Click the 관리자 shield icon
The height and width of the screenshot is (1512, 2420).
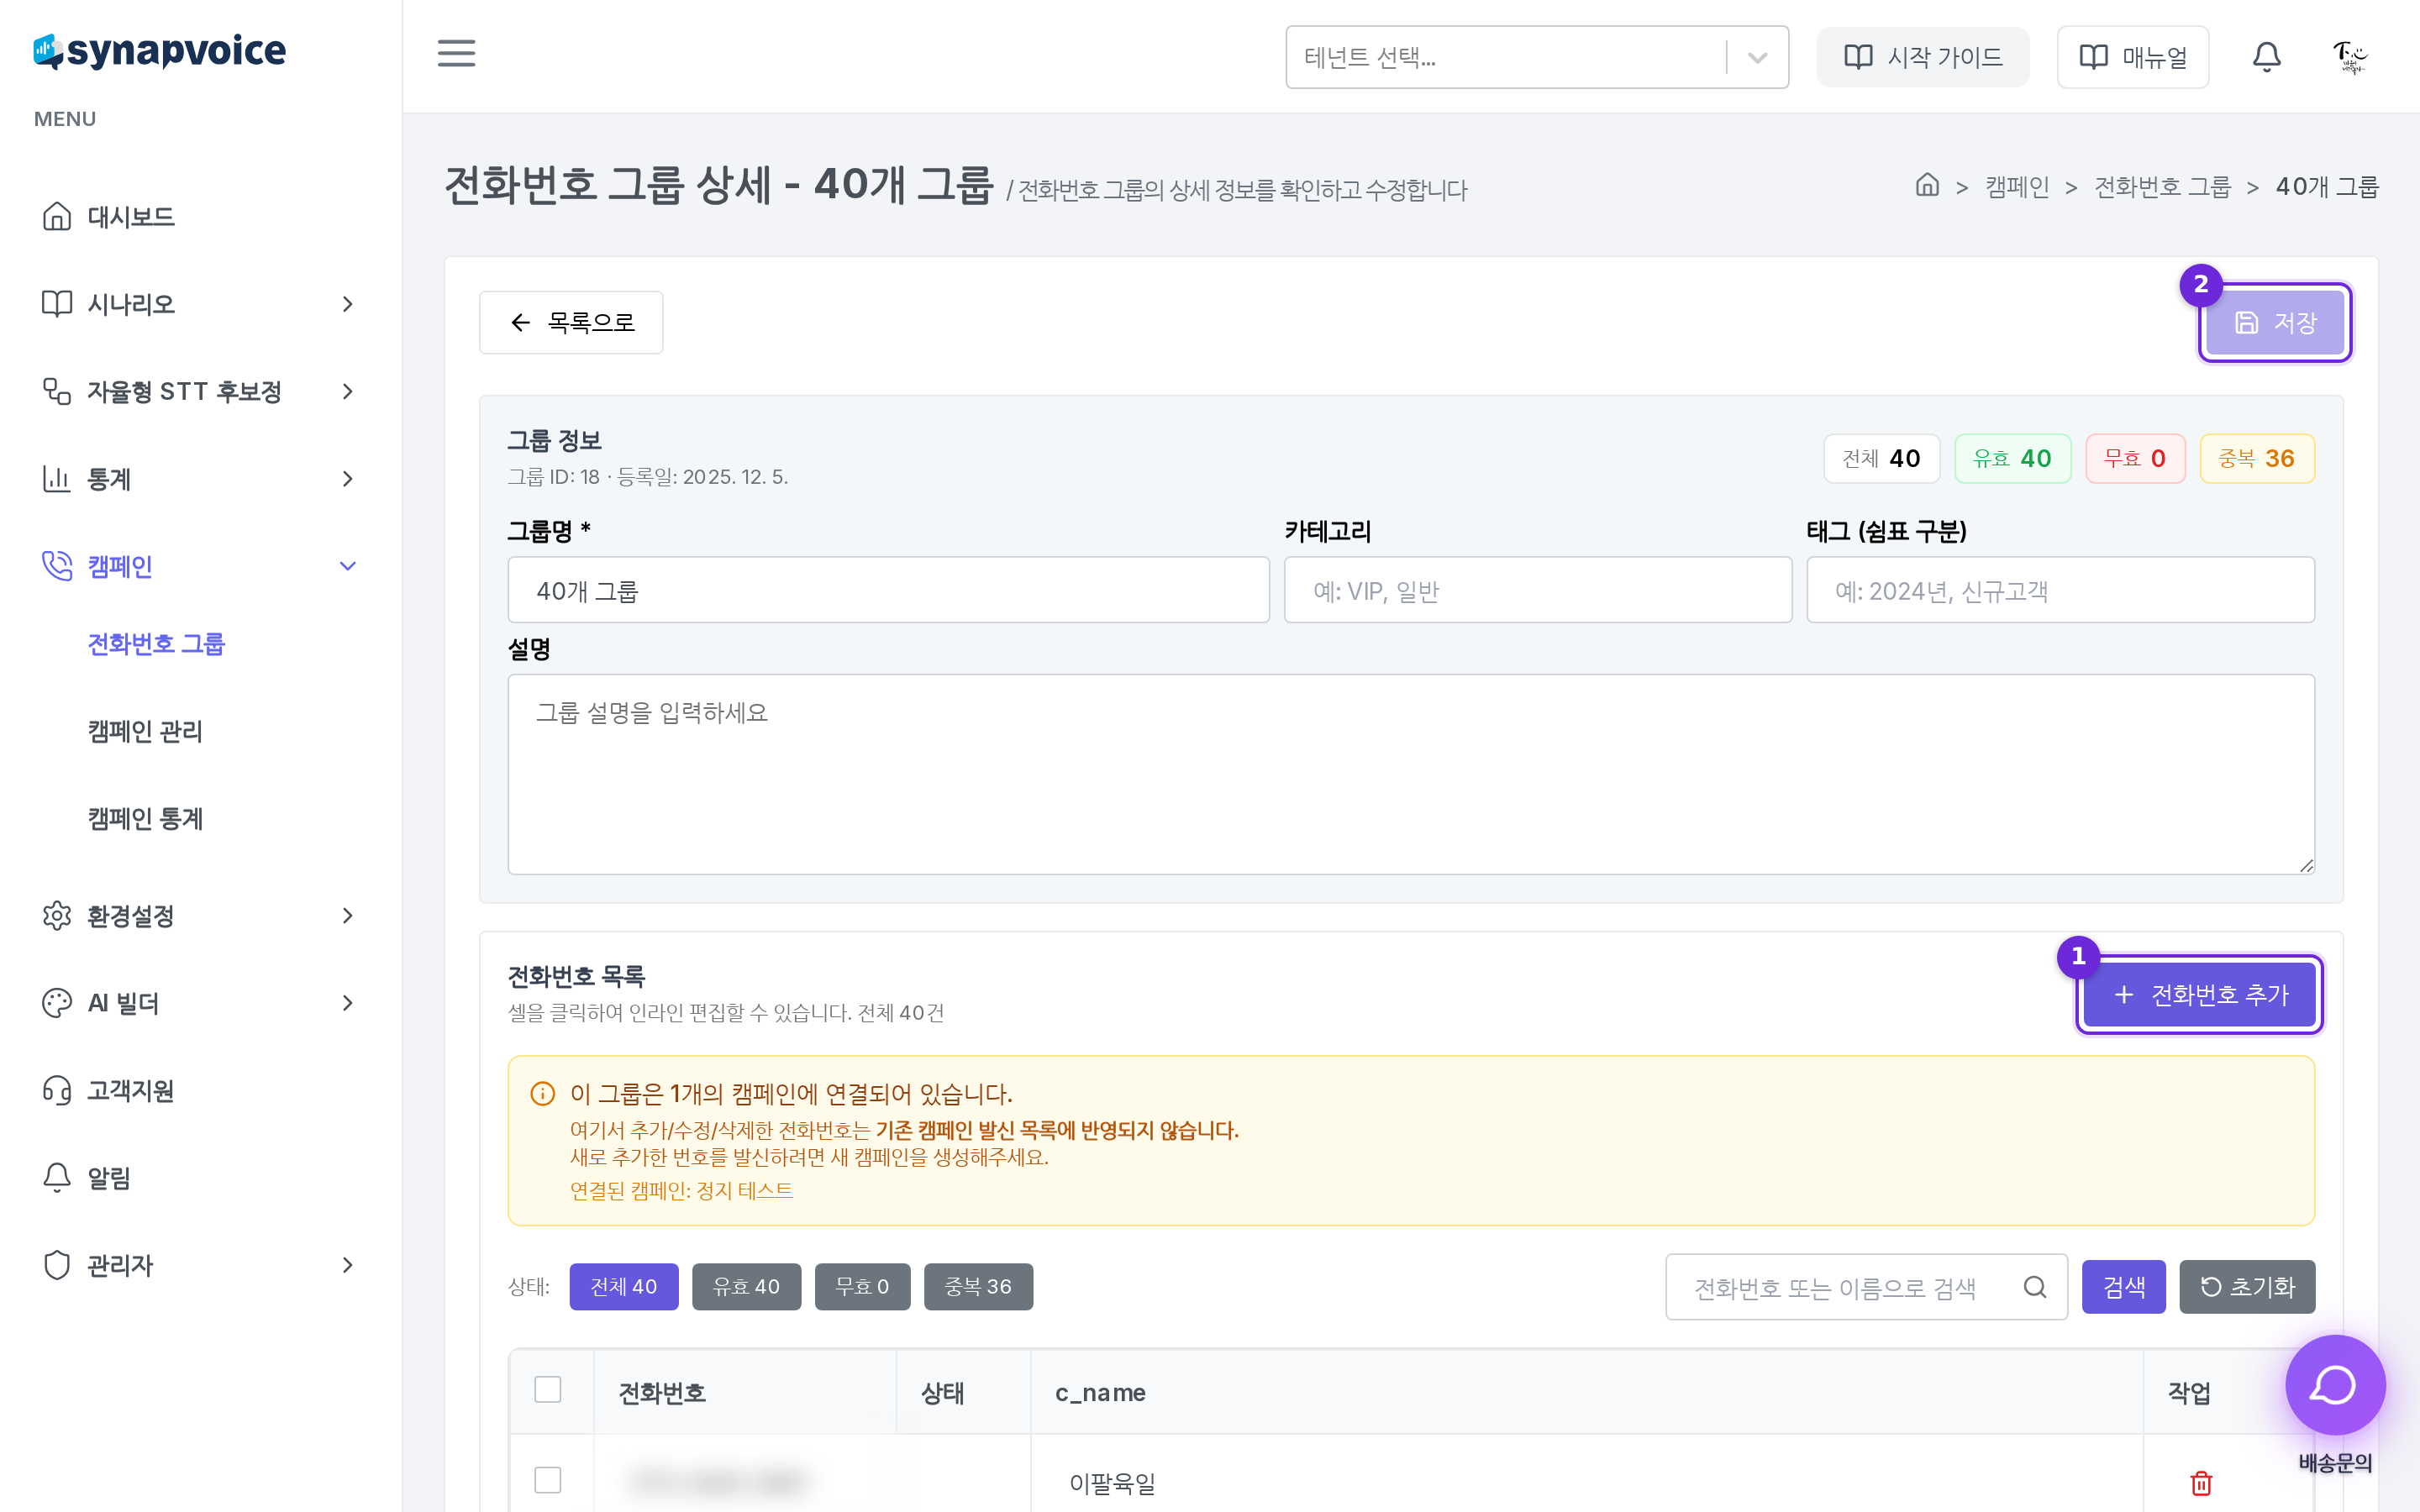click(57, 1265)
